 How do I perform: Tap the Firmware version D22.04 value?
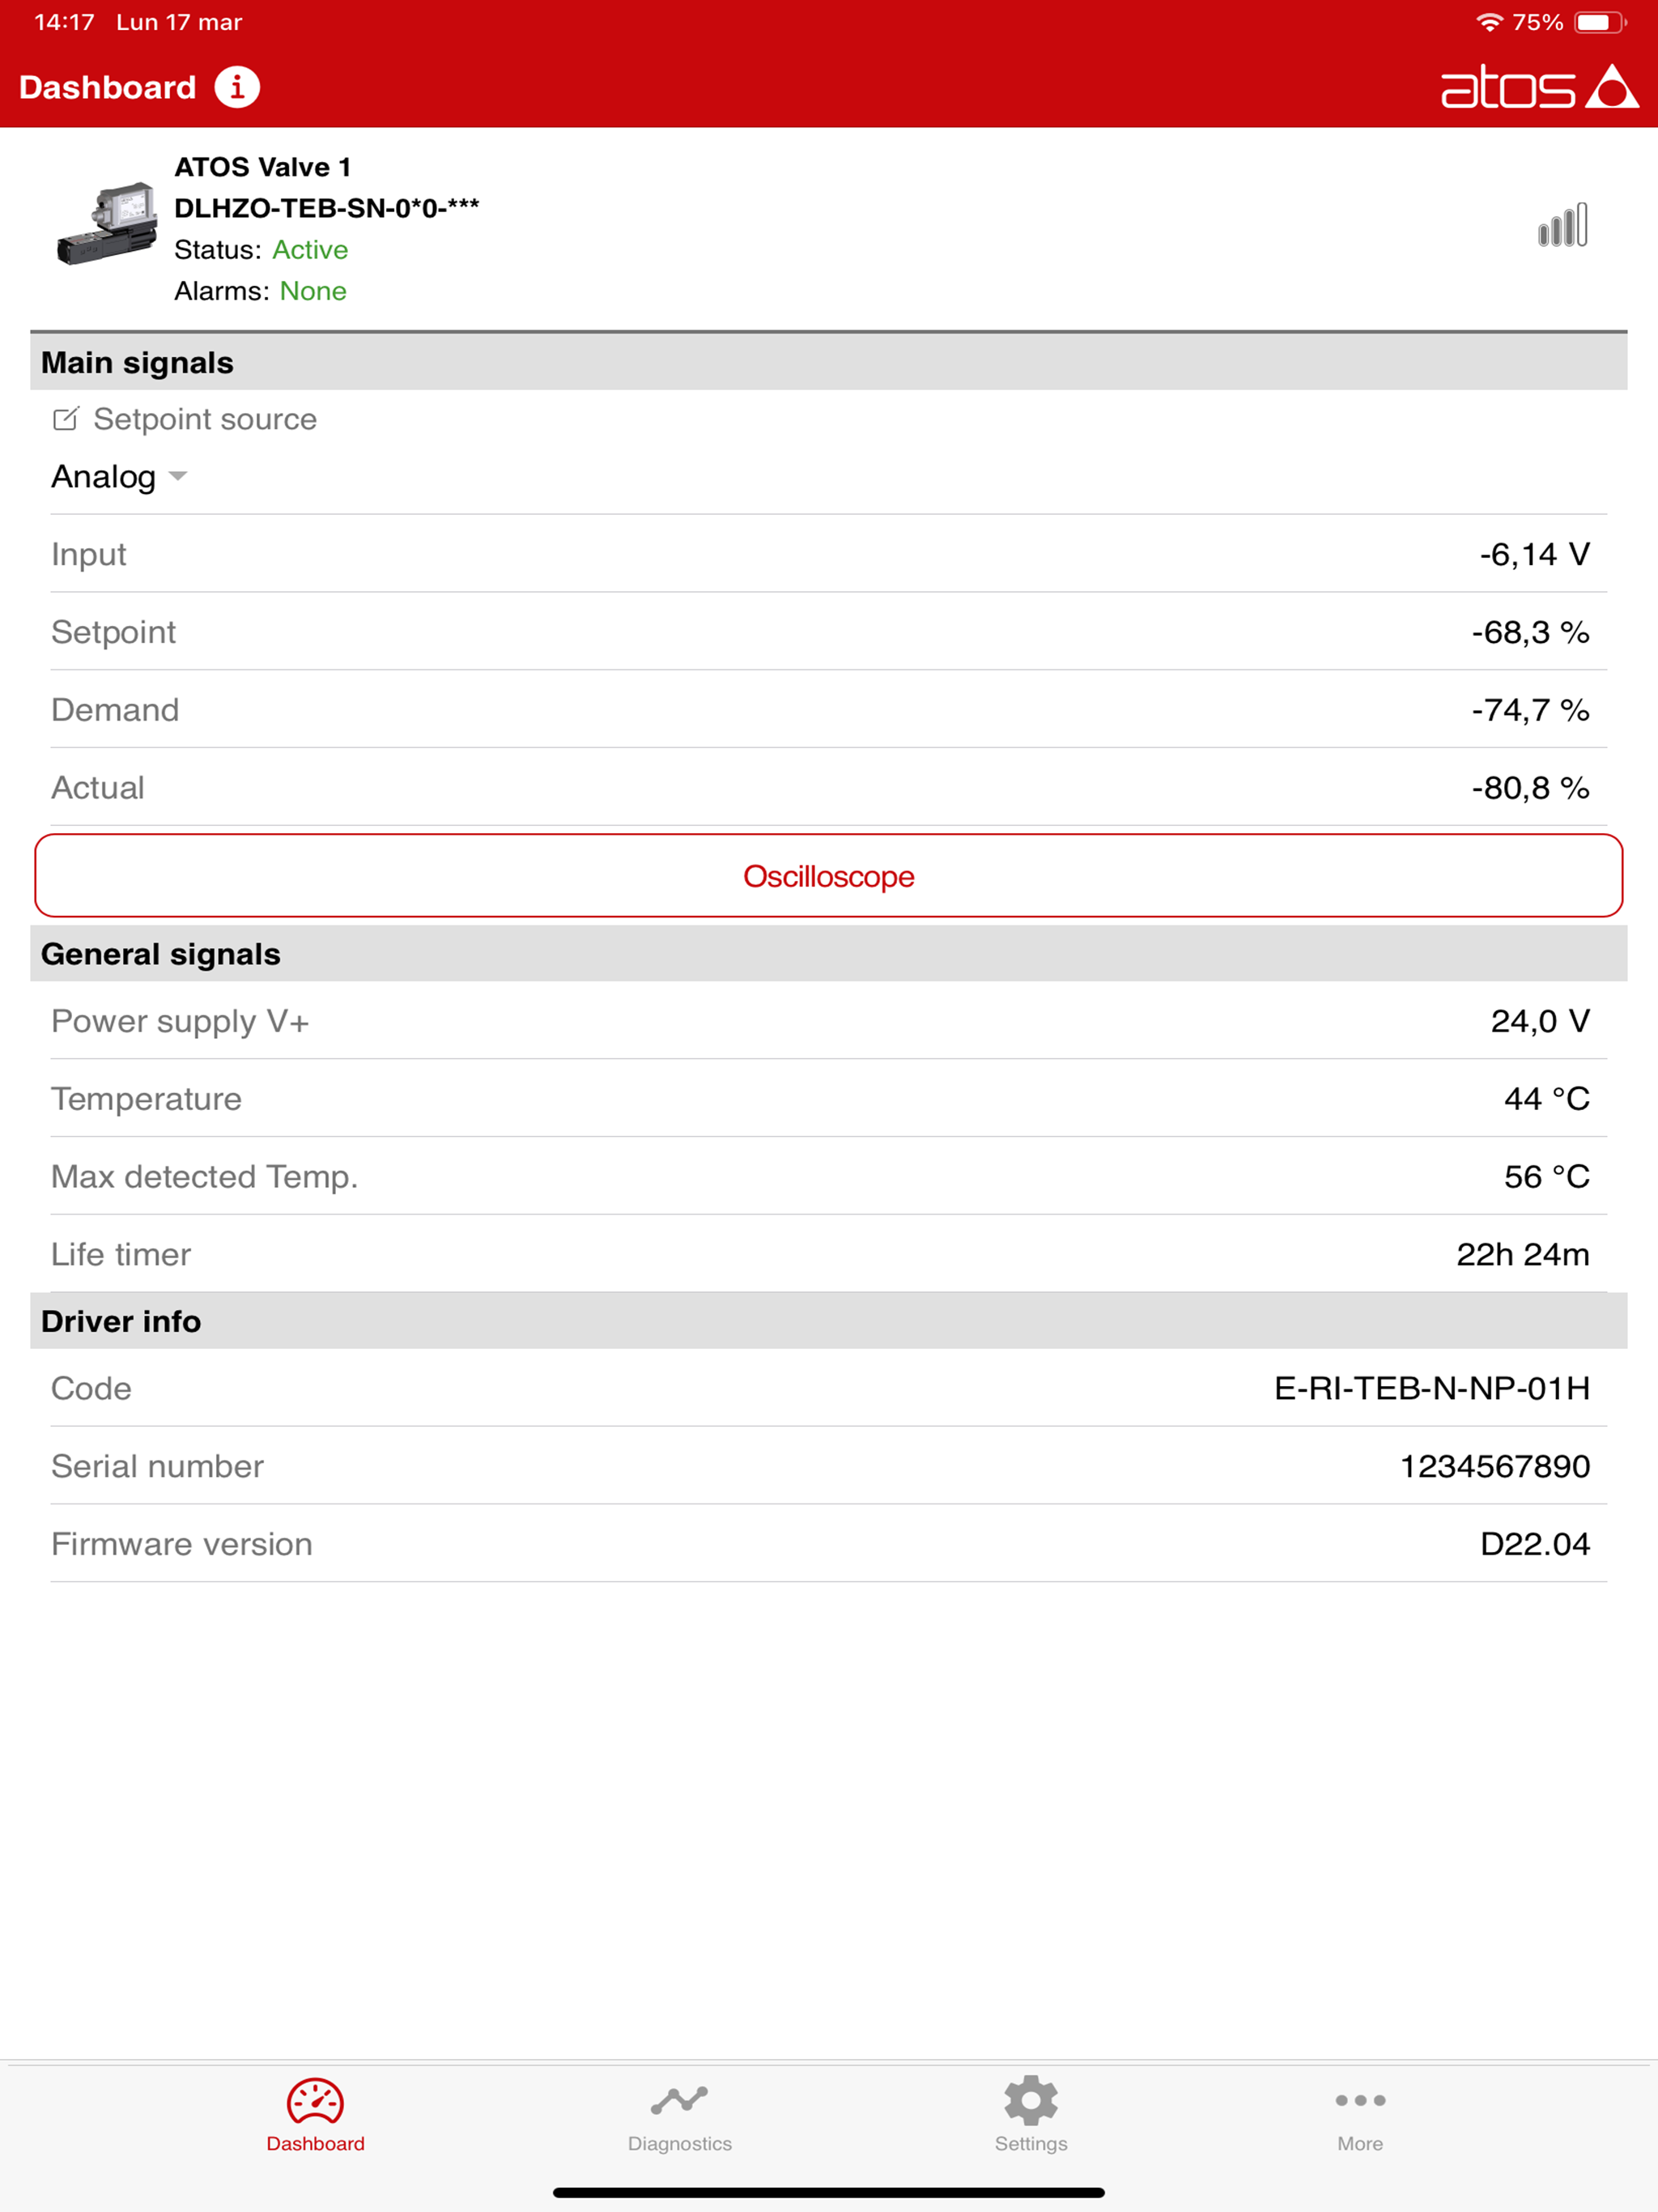pos(1535,1544)
